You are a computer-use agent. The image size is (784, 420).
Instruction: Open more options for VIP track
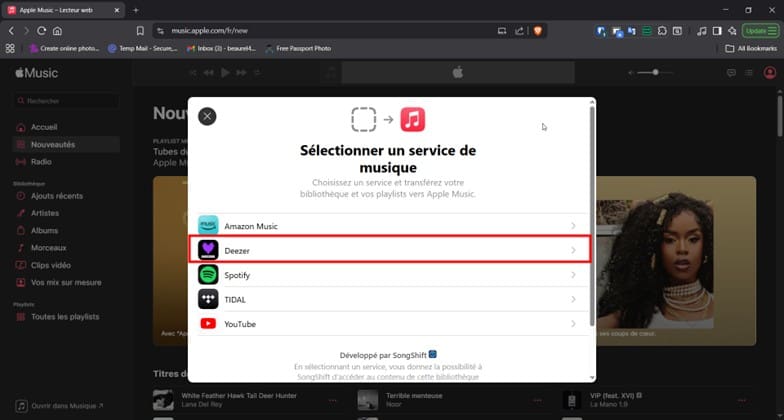point(742,400)
